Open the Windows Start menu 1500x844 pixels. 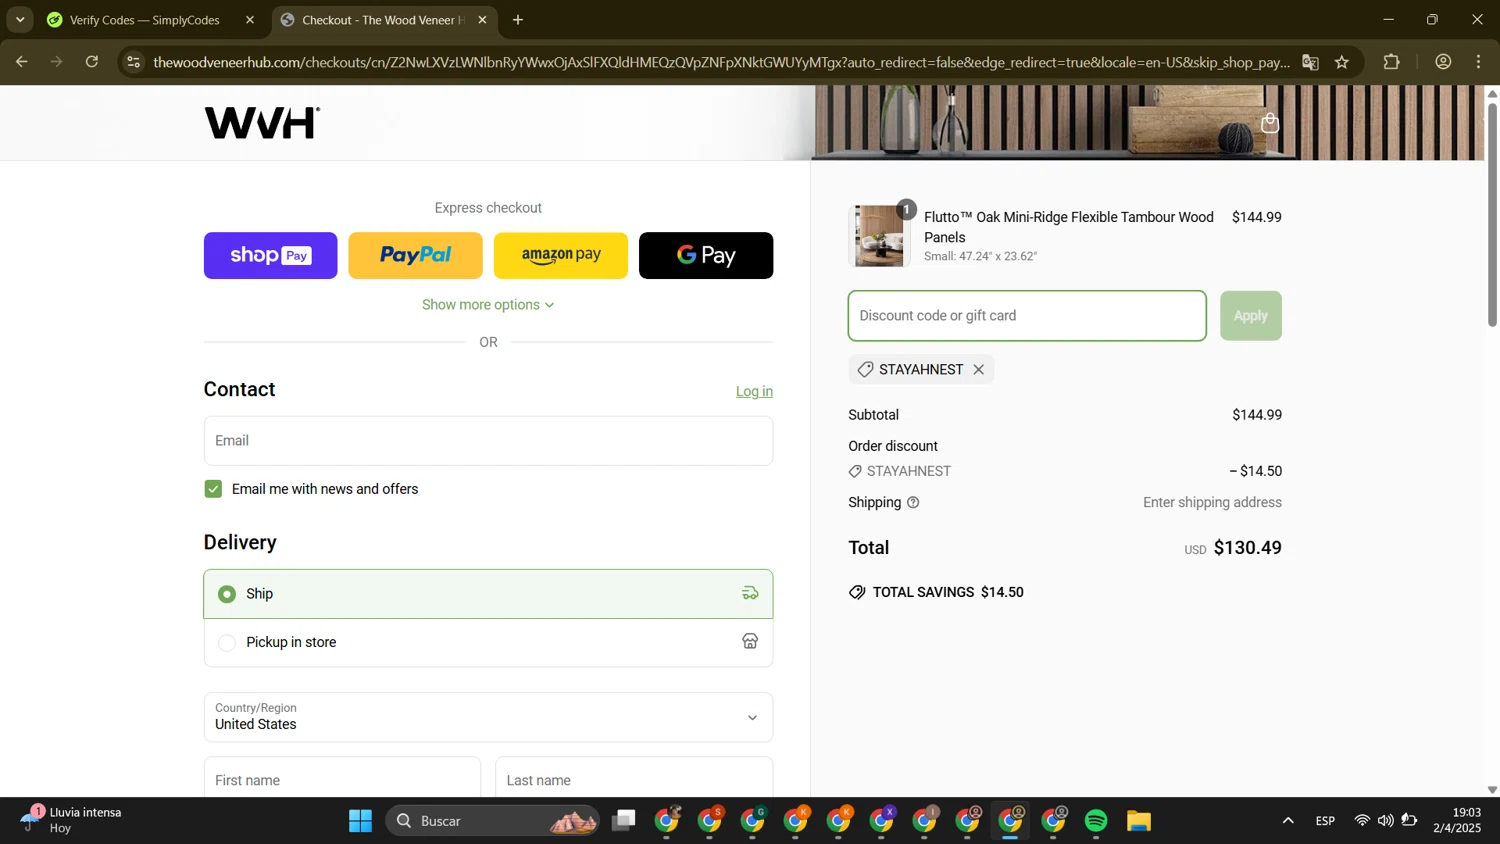point(360,821)
